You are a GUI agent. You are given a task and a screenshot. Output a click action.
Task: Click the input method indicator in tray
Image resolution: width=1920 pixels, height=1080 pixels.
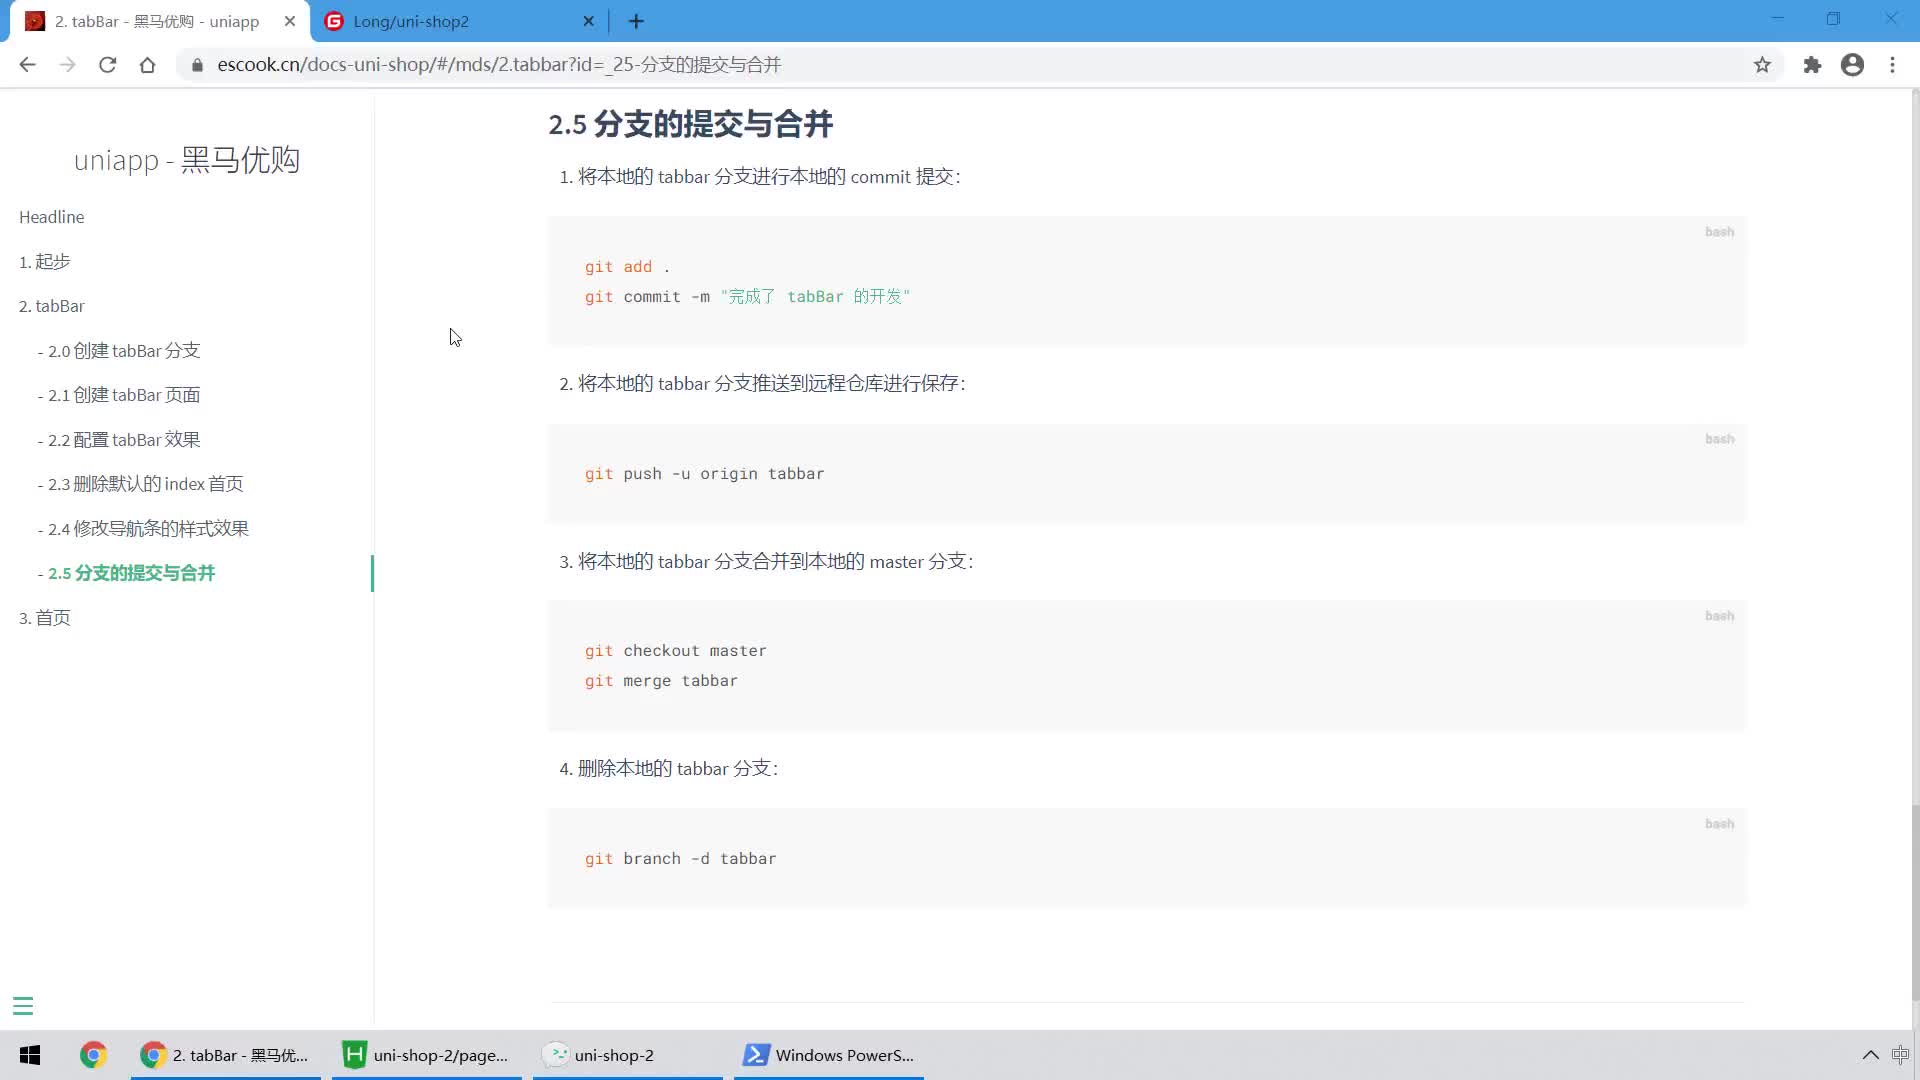(x=1900, y=1055)
